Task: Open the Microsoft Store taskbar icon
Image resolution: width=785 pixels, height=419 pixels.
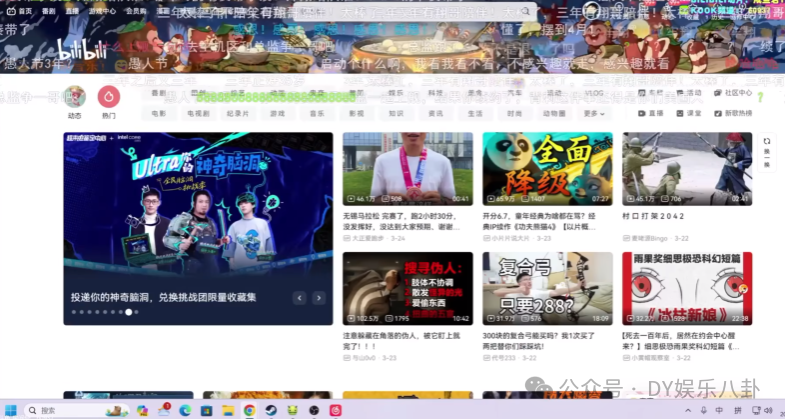Action: tap(206, 410)
